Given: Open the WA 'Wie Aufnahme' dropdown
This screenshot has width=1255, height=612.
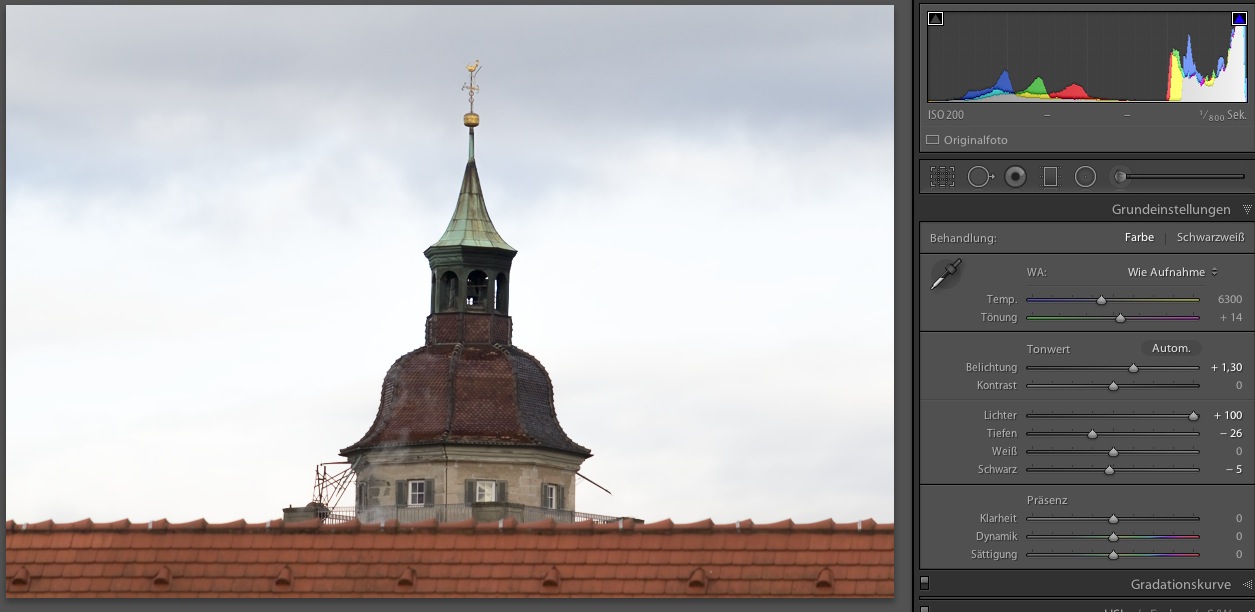Looking at the screenshot, I should pyautogui.click(x=1172, y=272).
